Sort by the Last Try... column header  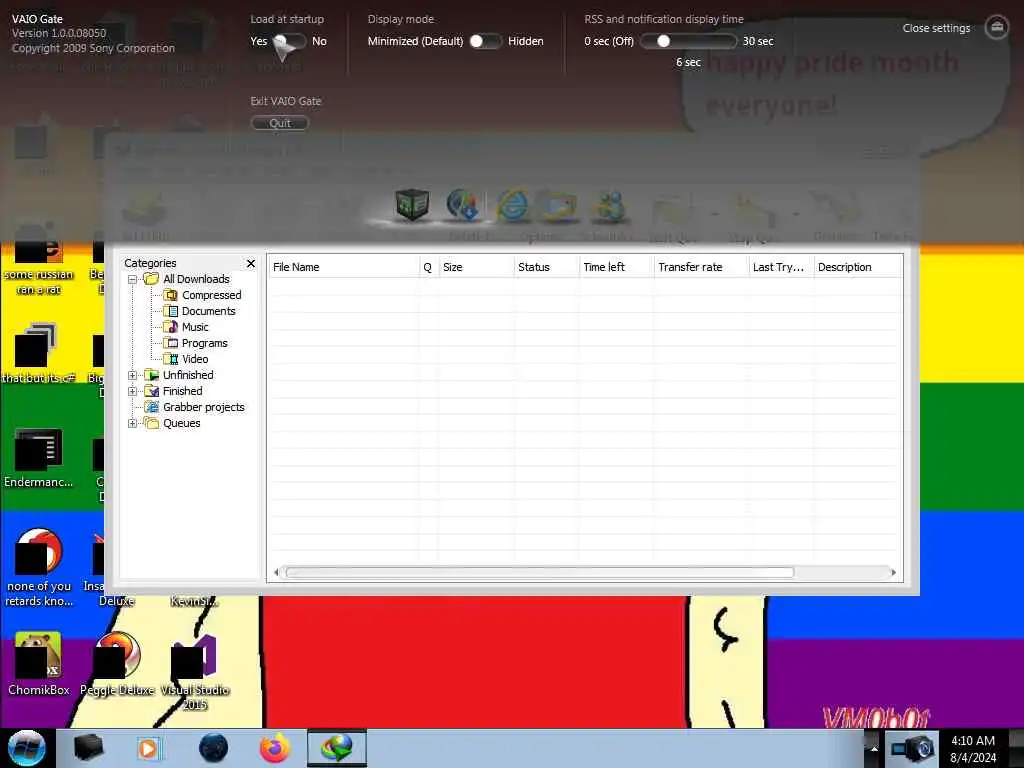(x=781, y=267)
